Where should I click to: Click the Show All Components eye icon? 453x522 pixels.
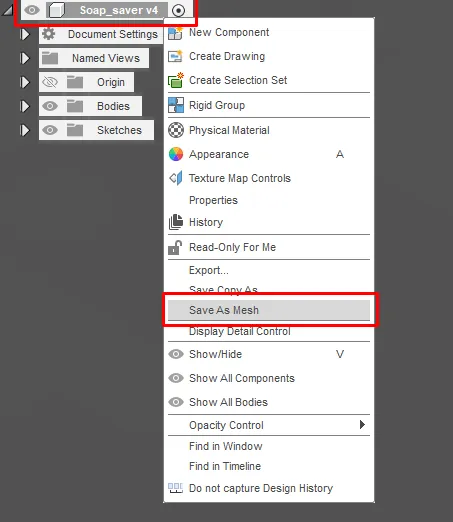point(176,378)
